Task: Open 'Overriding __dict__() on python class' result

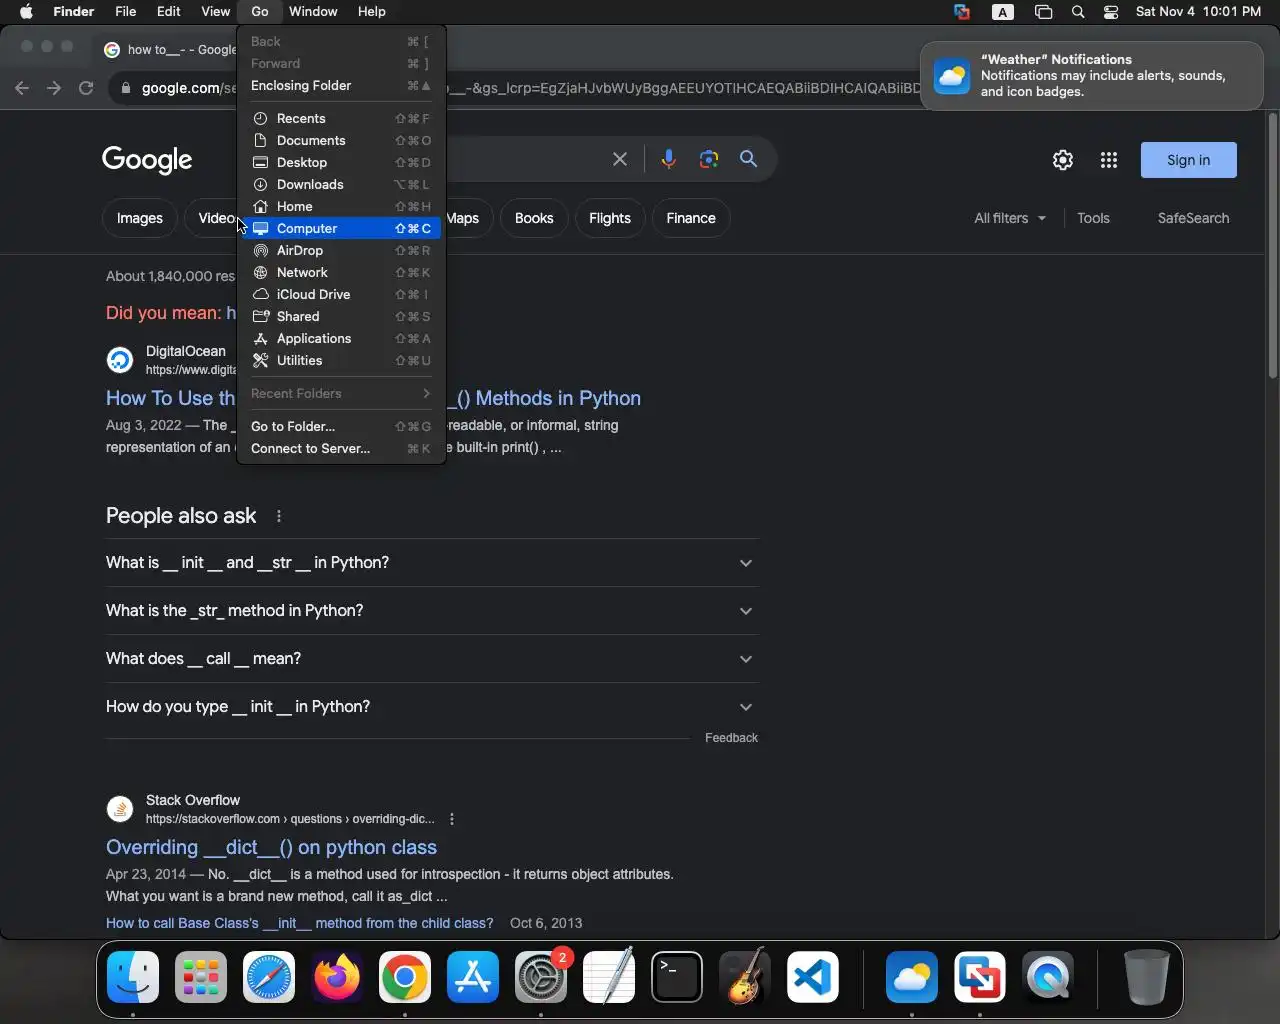Action: [271, 847]
